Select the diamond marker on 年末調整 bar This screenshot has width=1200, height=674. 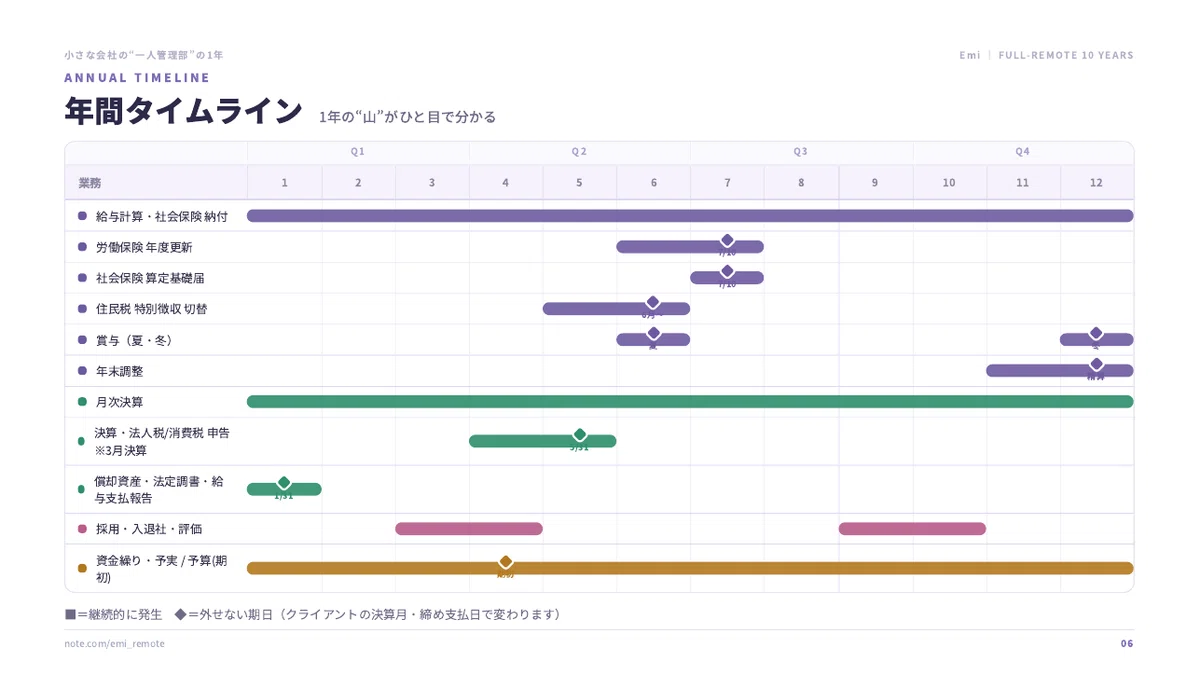pyautogui.click(x=1096, y=365)
